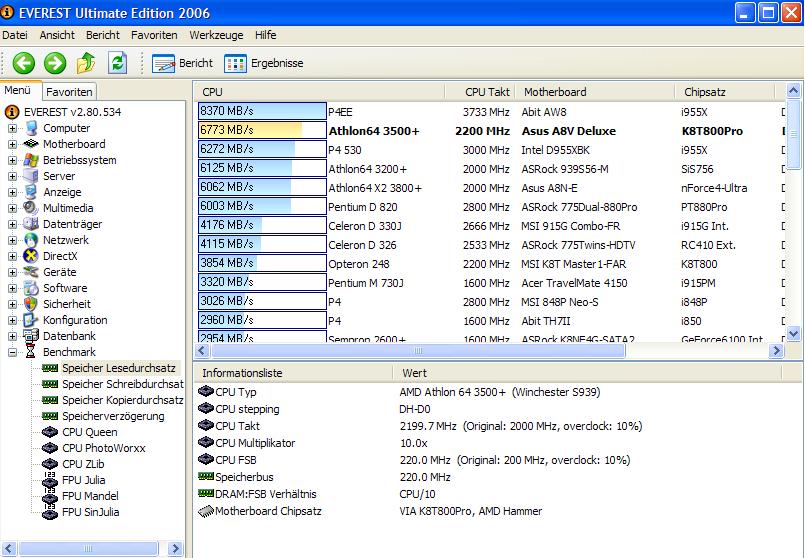This screenshot has height=558, width=805.
Task: Switch to the Favoriten tab in the sidebar
Action: [x=69, y=92]
